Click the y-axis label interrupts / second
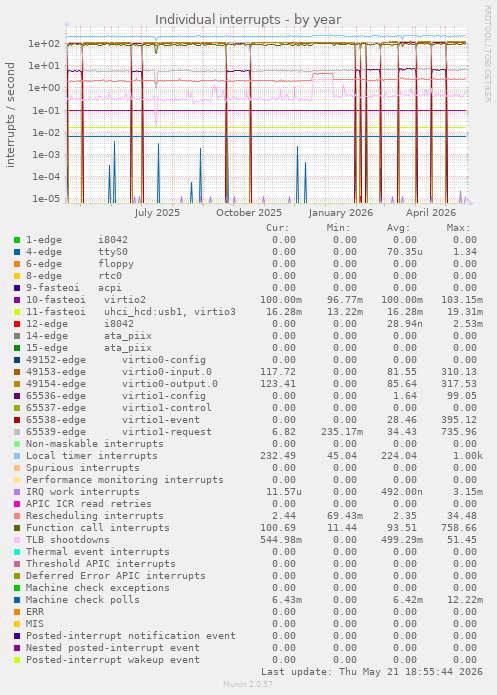The height and width of the screenshot is (695, 497). 10,115
